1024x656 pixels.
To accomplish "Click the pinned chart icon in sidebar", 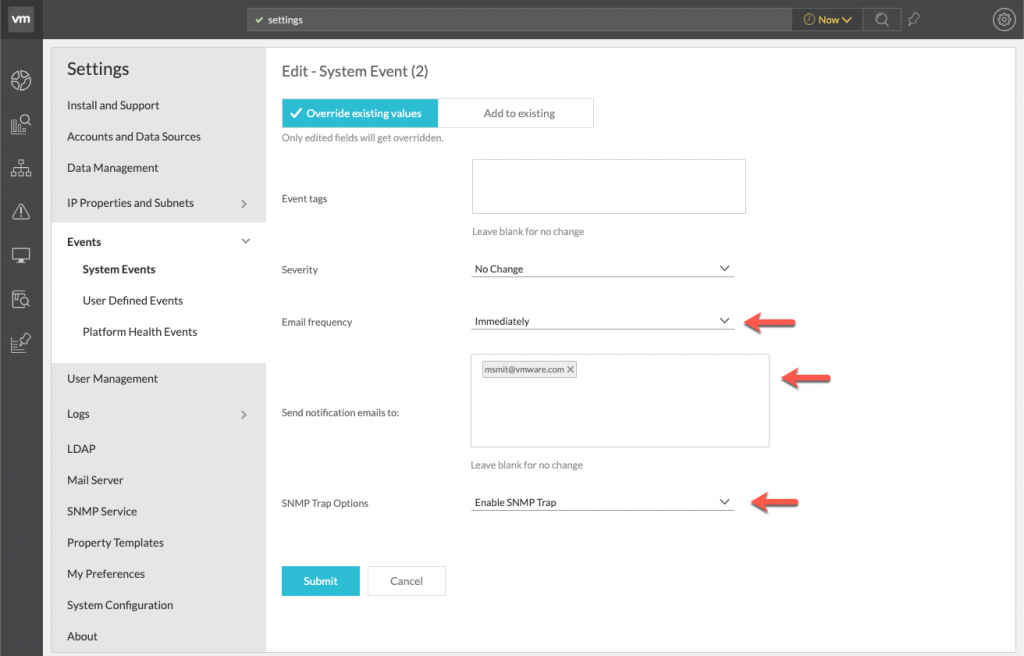I will (x=21, y=344).
